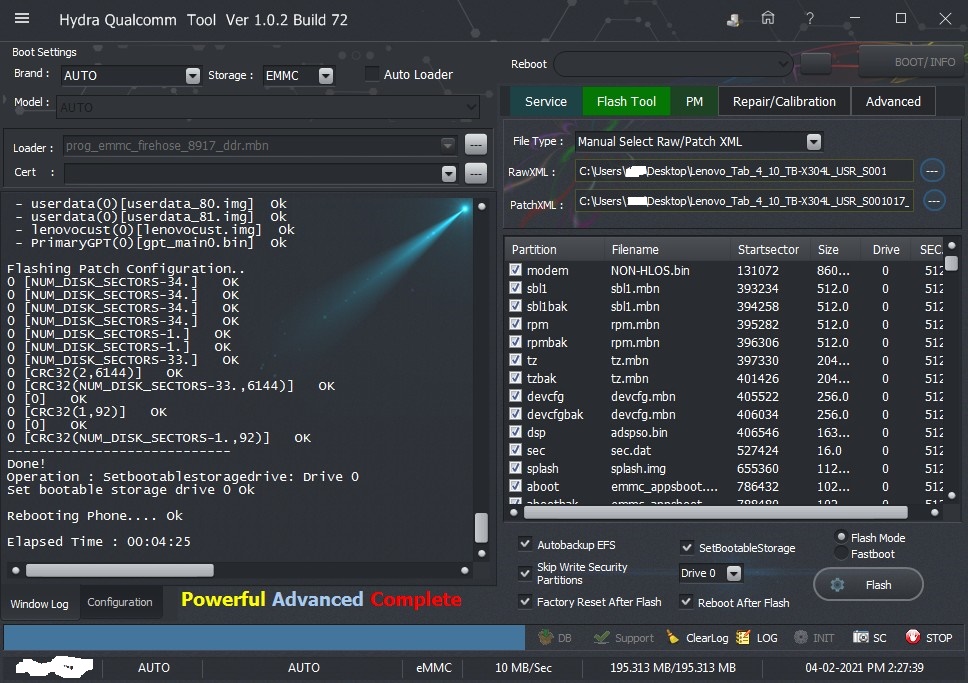Toggle Skip Write Security Partitions
This screenshot has width=968, height=683.
525,573
